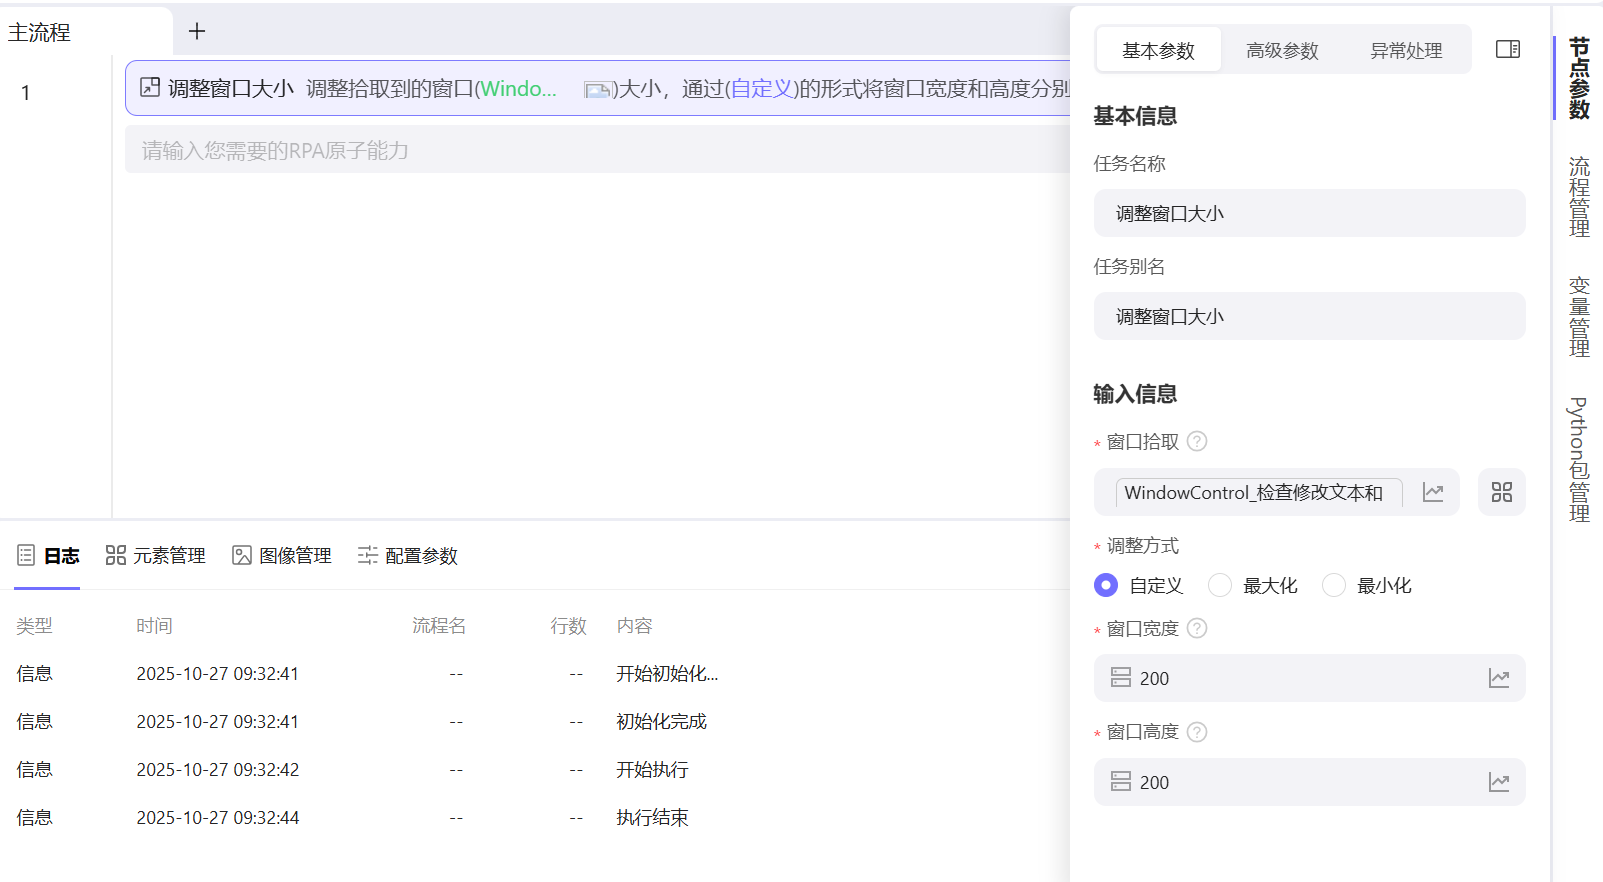The width and height of the screenshot is (1603, 882).
Task: Select the 自定义 radio option
Action: click(x=1106, y=585)
